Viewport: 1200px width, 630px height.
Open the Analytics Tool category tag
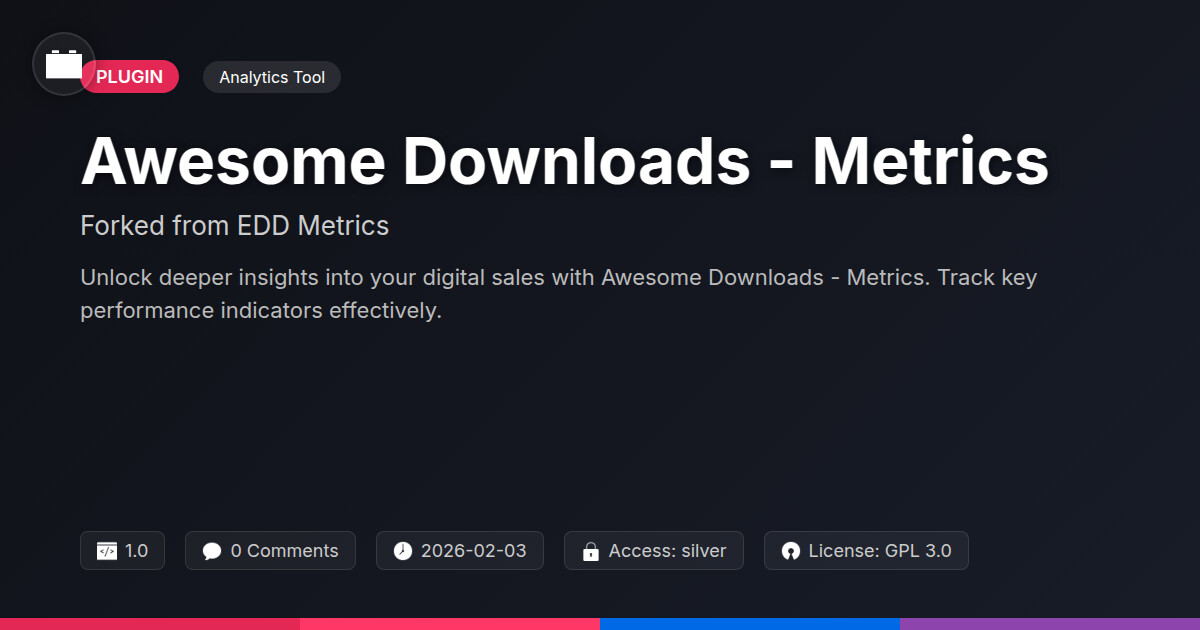click(x=272, y=77)
